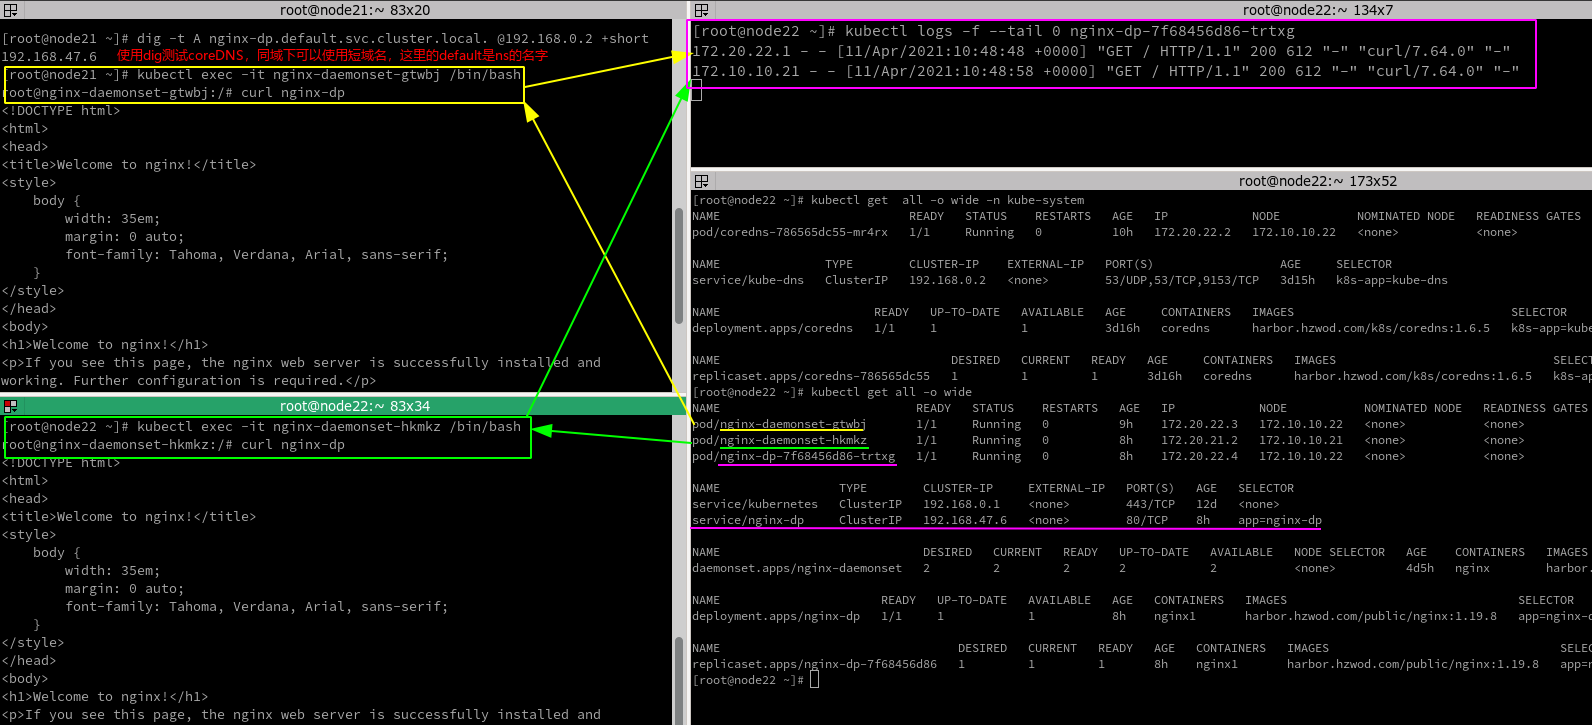This screenshot has height=725, width=1592.
Task: Select service/nginx-dp row name
Action: [748, 520]
